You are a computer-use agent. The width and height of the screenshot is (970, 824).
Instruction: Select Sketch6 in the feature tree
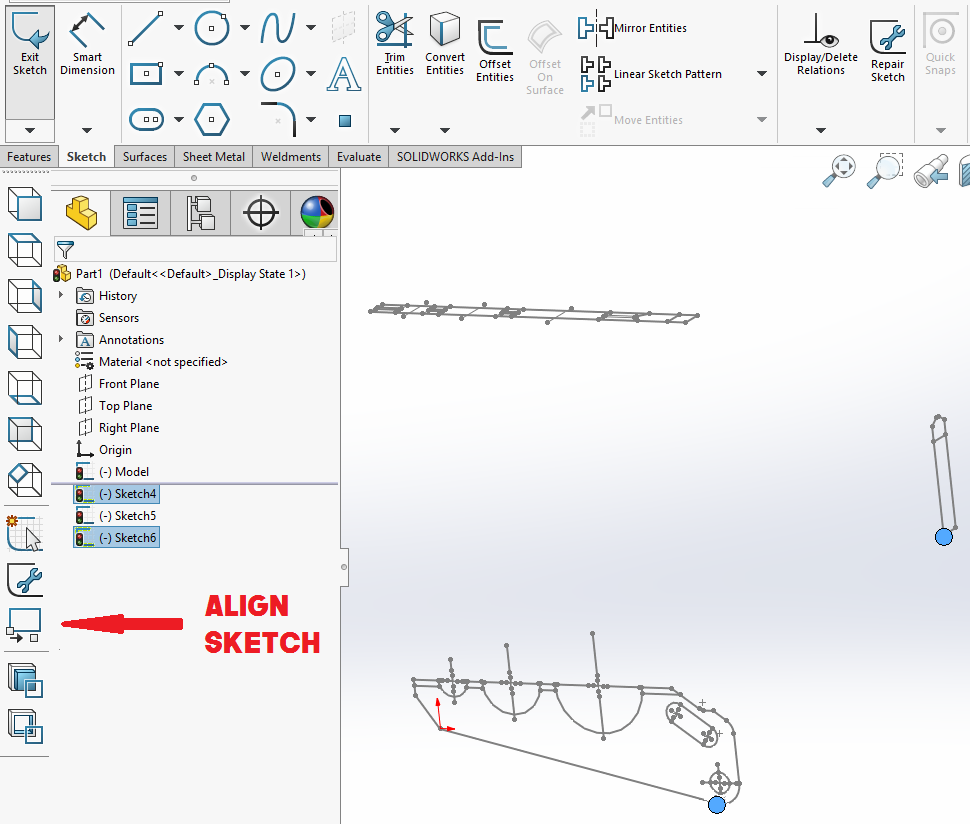tap(116, 538)
